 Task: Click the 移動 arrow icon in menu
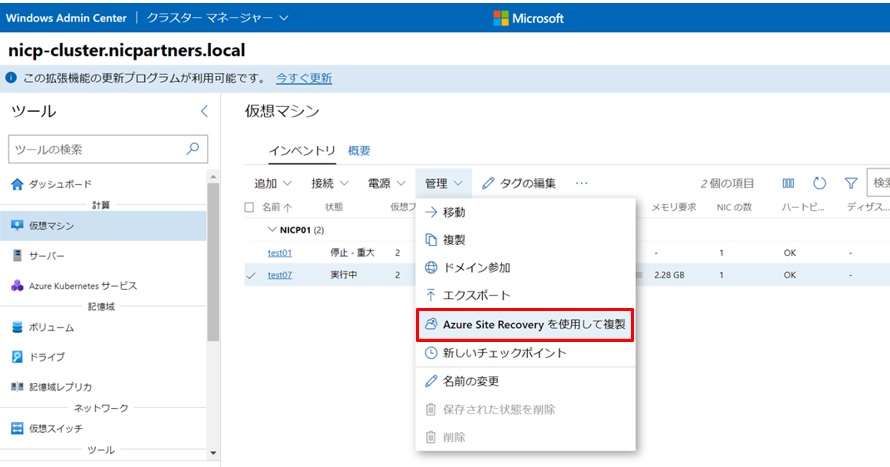click(x=431, y=212)
